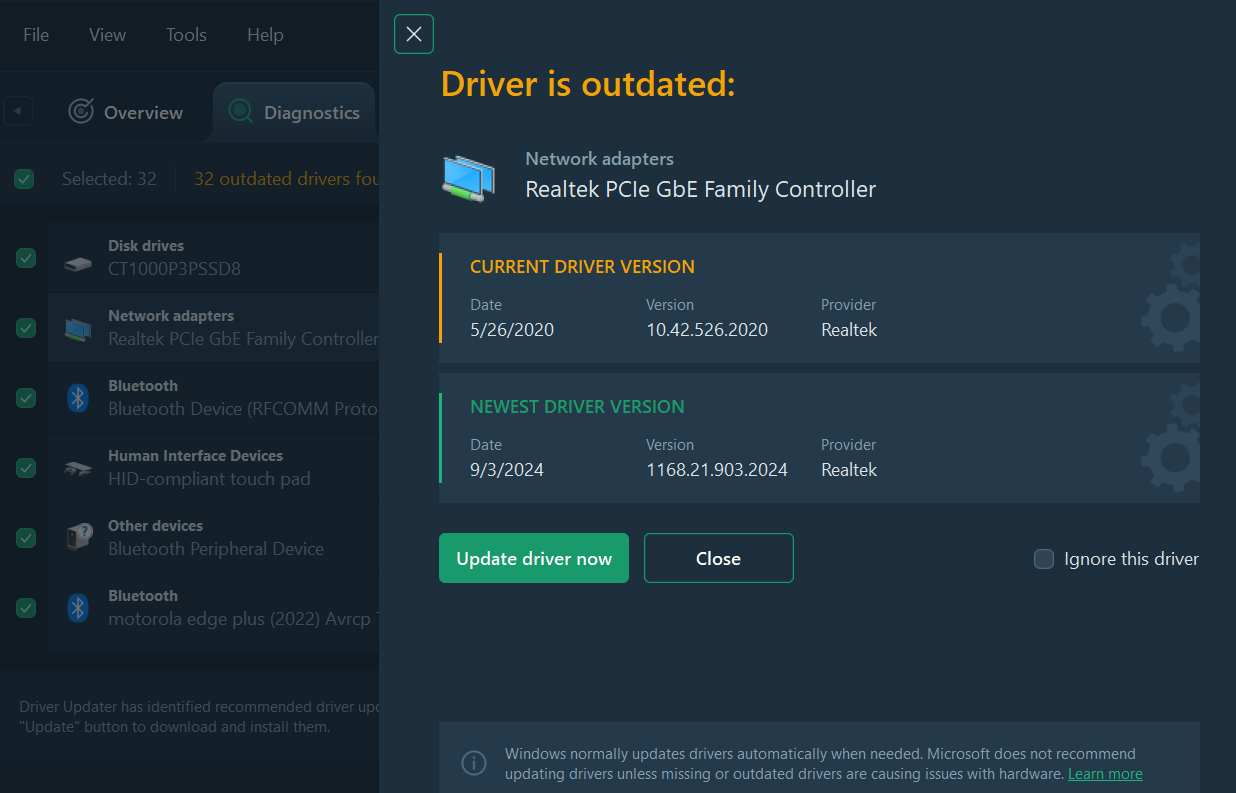The width and height of the screenshot is (1236, 793).
Task: Uncheck the Bluetooth Peripheral Device checkbox
Action: click(x=26, y=538)
